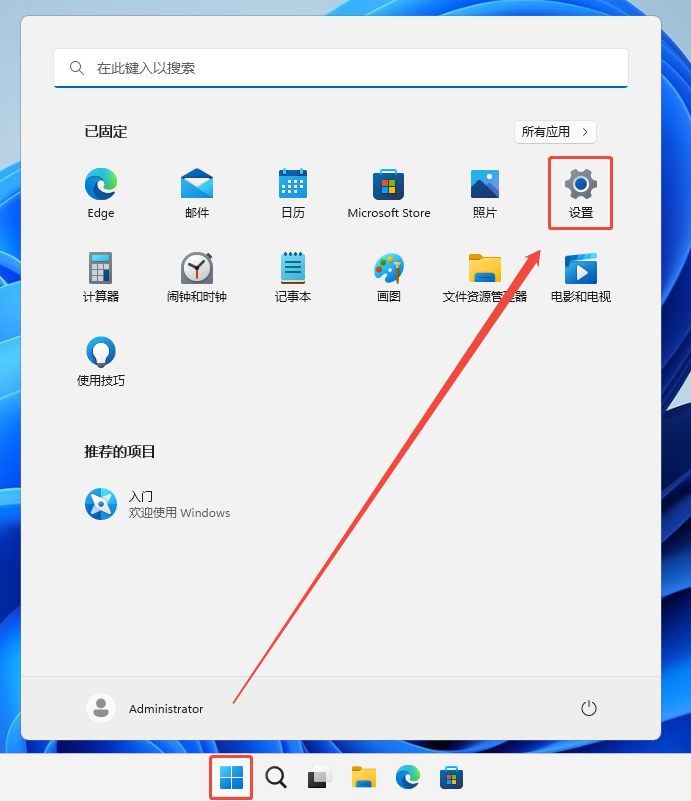
Task: Open recommended item 入门 欢迎使用 Windows
Action: (x=158, y=504)
